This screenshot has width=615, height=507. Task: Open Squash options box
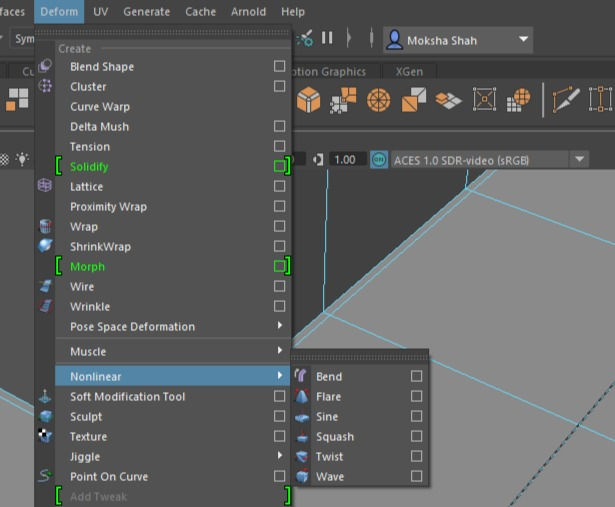click(x=417, y=436)
